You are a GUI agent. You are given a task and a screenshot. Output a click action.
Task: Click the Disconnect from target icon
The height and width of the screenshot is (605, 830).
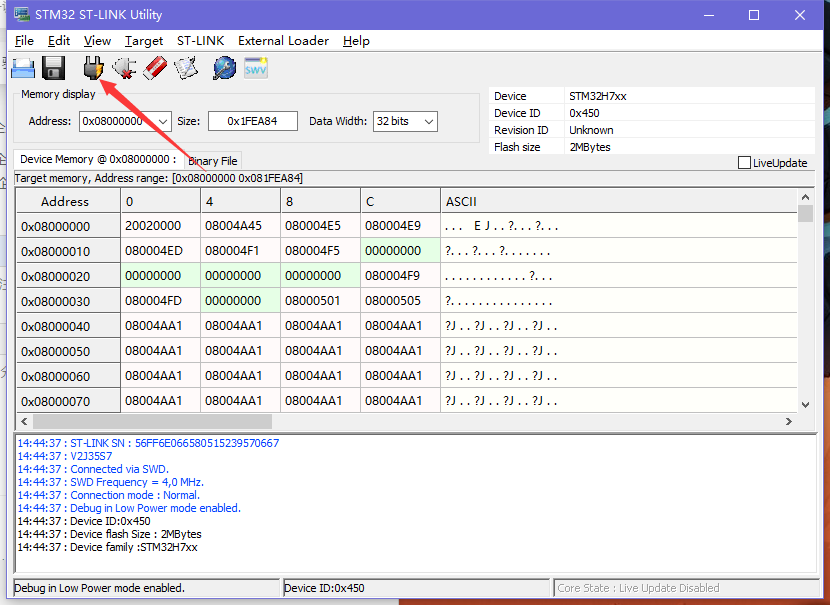(124, 68)
